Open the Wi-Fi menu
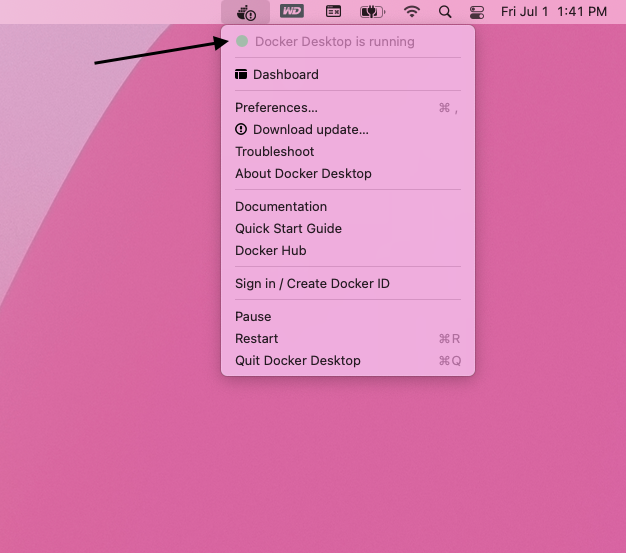Screen dimensions: 626x553 click(x=412, y=11)
